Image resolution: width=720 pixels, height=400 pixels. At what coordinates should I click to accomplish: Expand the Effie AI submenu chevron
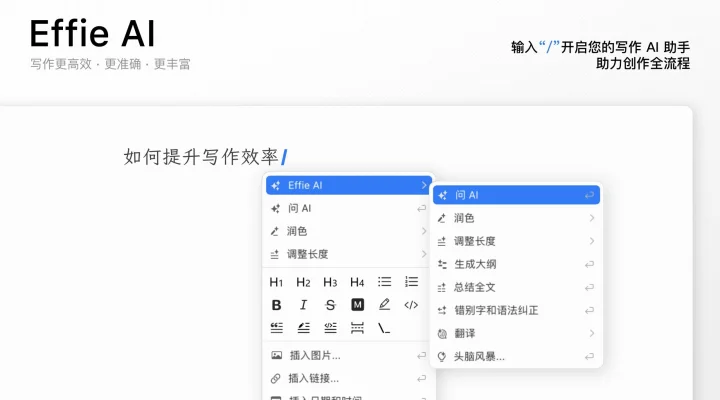click(x=423, y=185)
